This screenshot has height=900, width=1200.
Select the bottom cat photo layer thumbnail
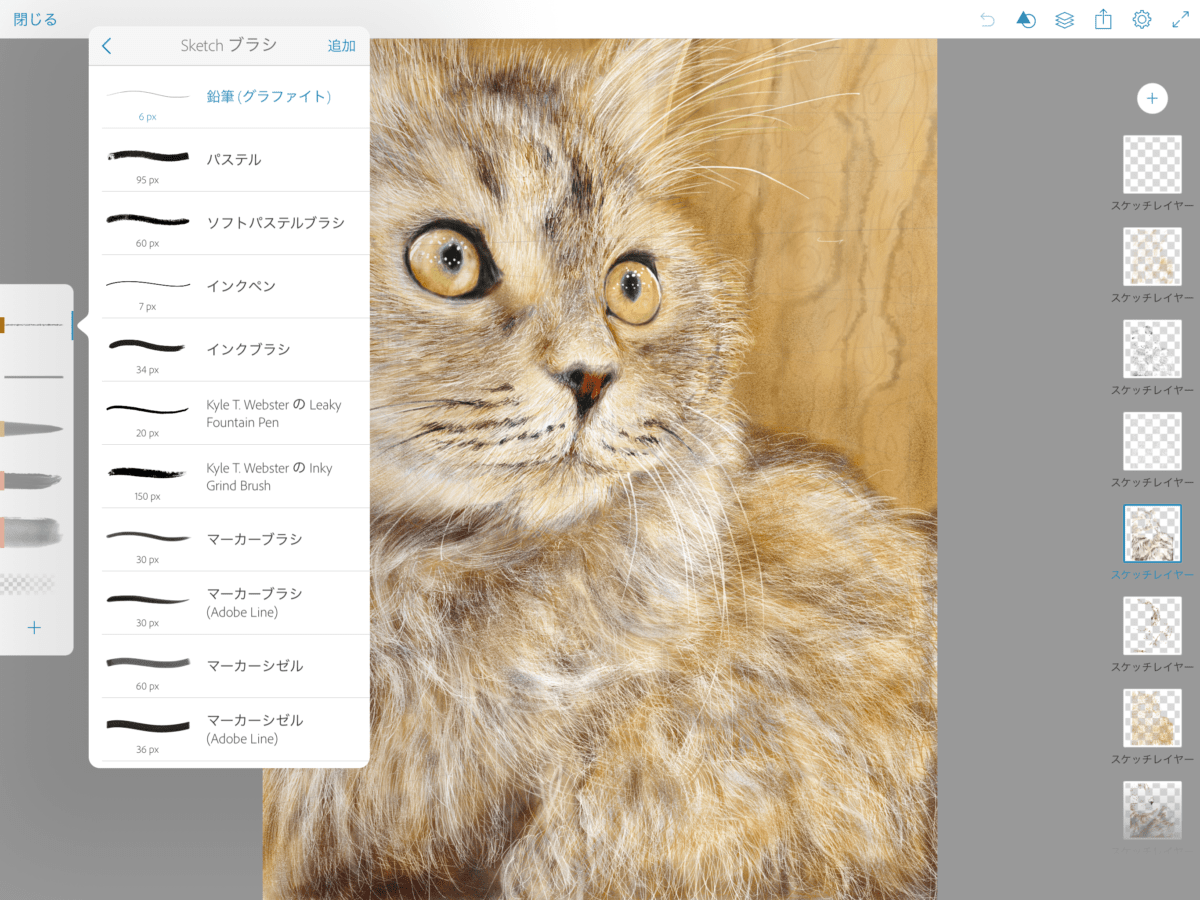pyautogui.click(x=1152, y=810)
